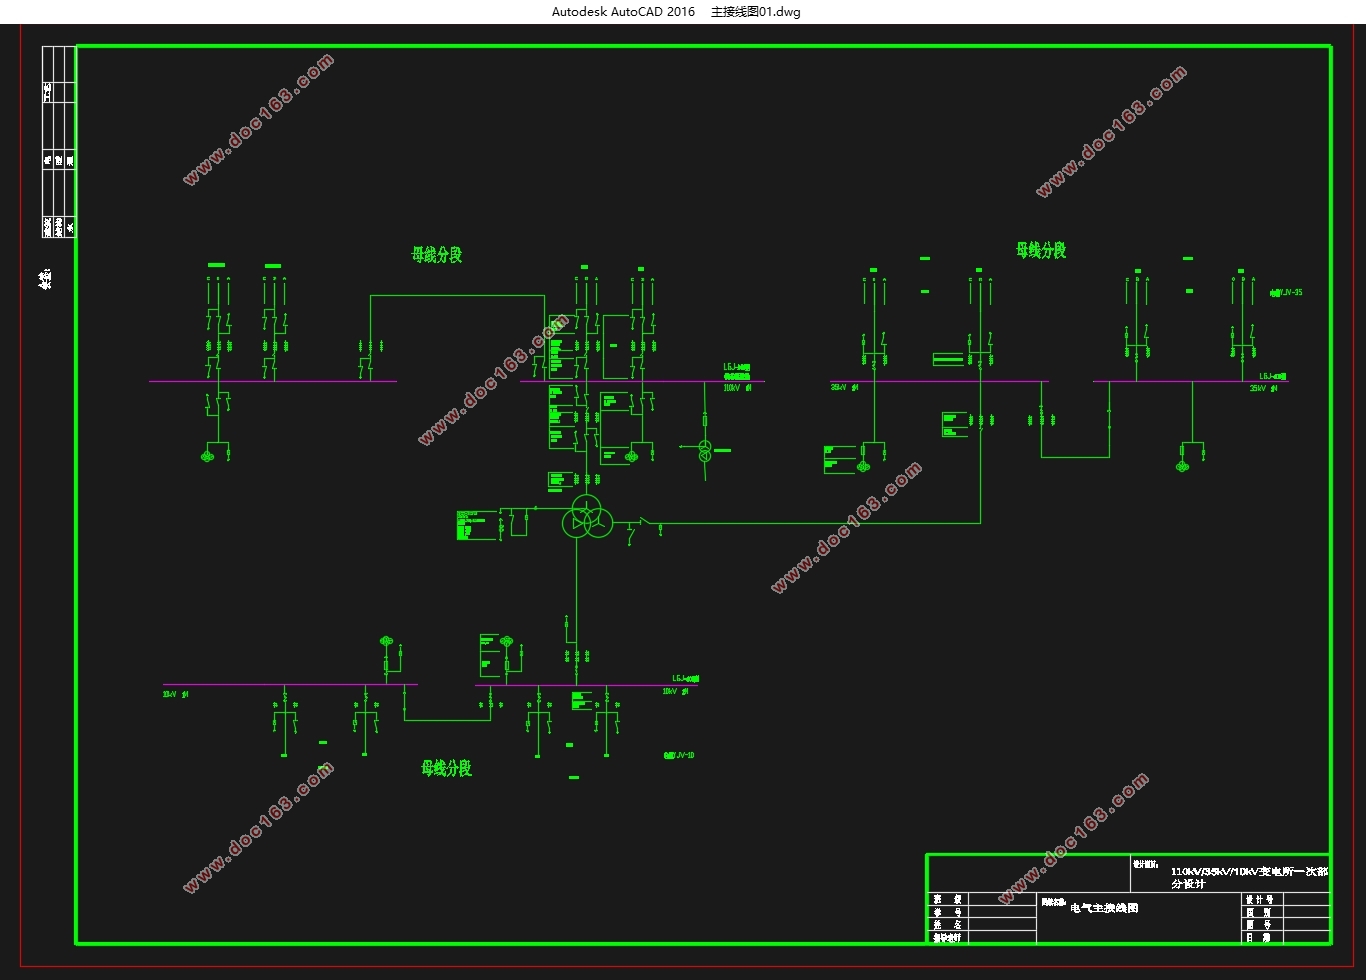Select the upper-left 母线分段 label

point(437,255)
